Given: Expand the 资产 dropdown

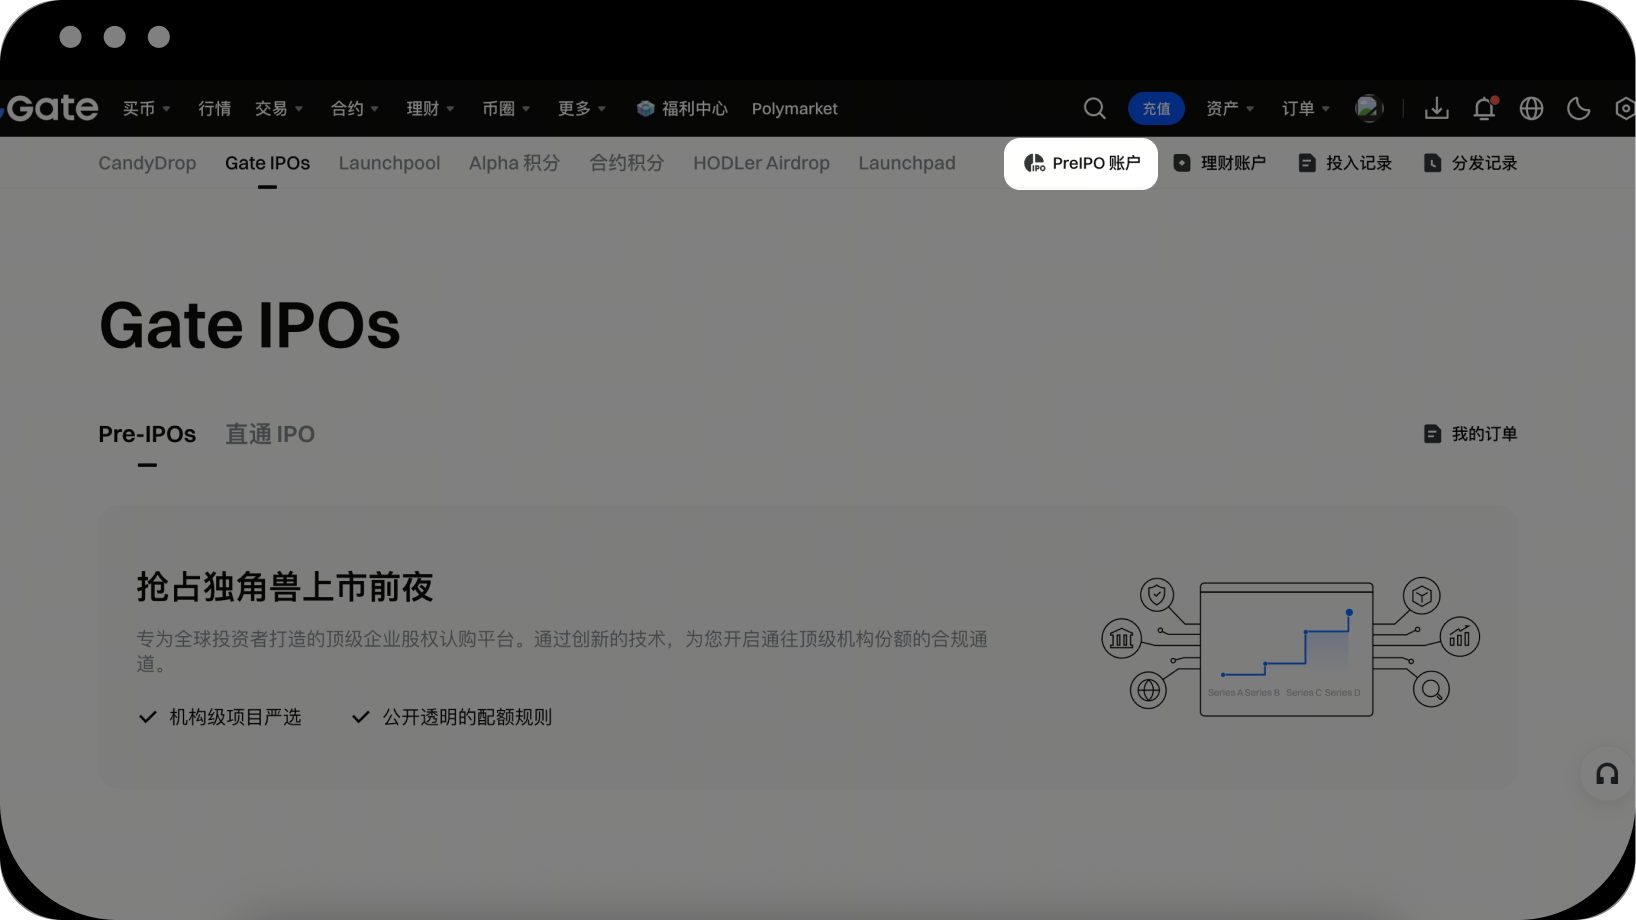Looking at the screenshot, I should tap(1230, 108).
